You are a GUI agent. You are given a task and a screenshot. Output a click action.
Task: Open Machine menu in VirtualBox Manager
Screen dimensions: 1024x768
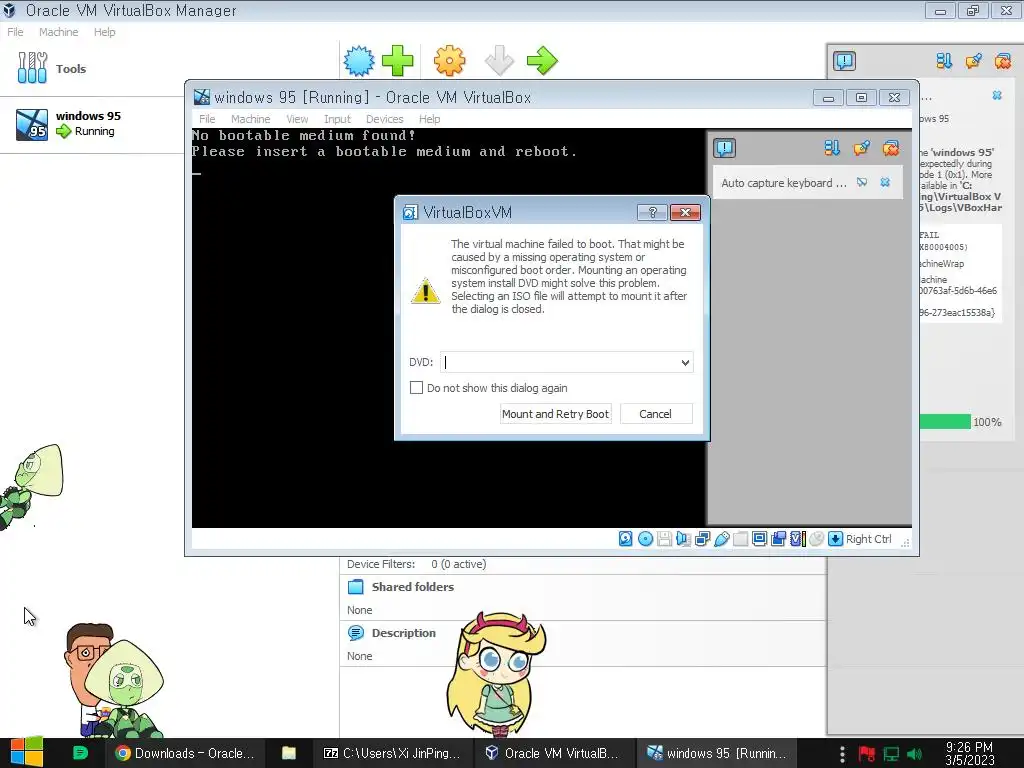coord(58,32)
